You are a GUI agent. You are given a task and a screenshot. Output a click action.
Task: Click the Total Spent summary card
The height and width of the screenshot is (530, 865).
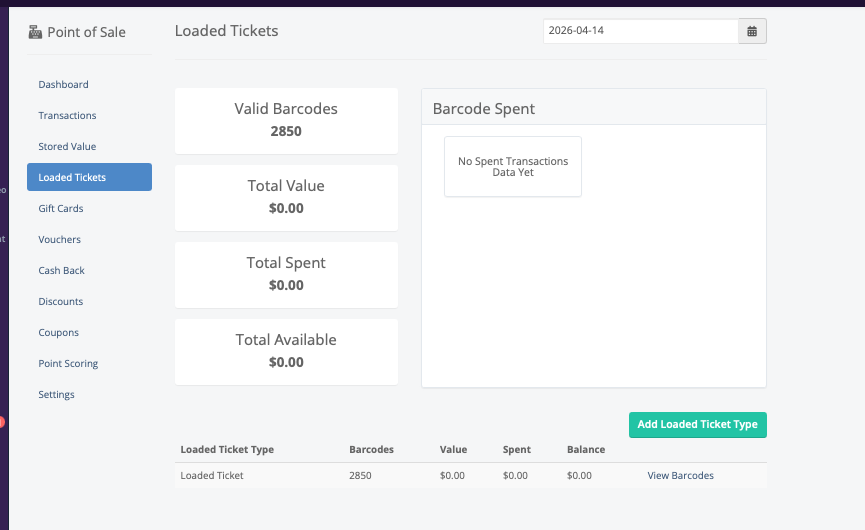tap(286, 274)
